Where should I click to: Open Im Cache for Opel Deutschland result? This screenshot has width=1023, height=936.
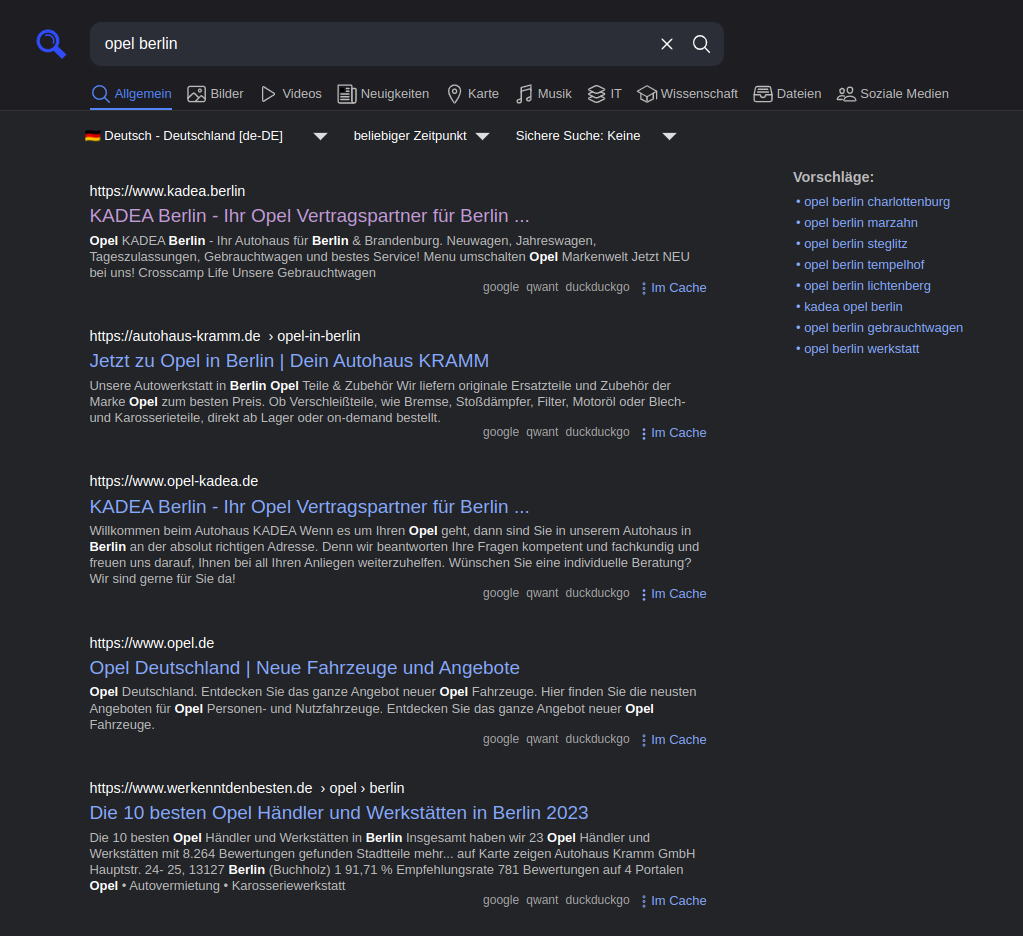679,740
